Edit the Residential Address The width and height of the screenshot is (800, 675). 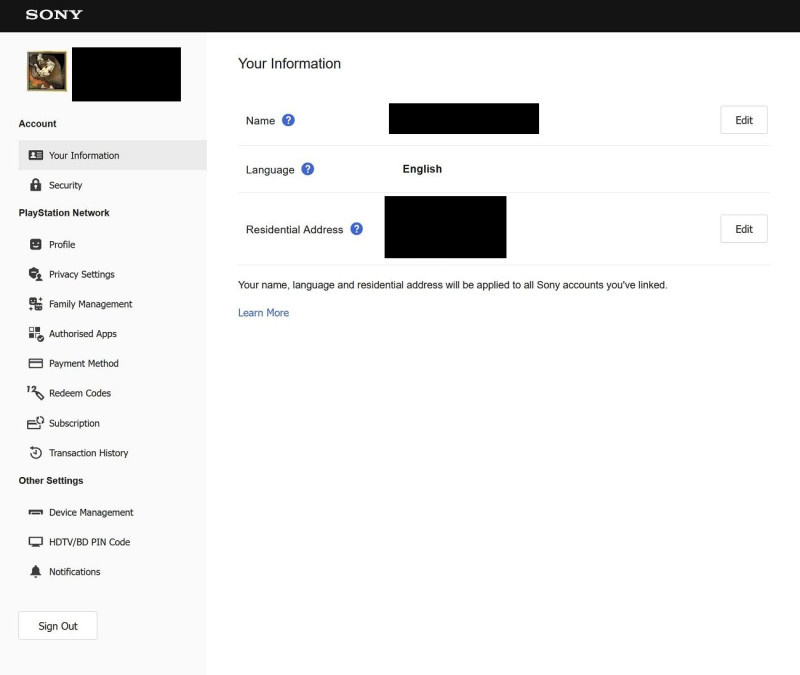pyautogui.click(x=743, y=229)
